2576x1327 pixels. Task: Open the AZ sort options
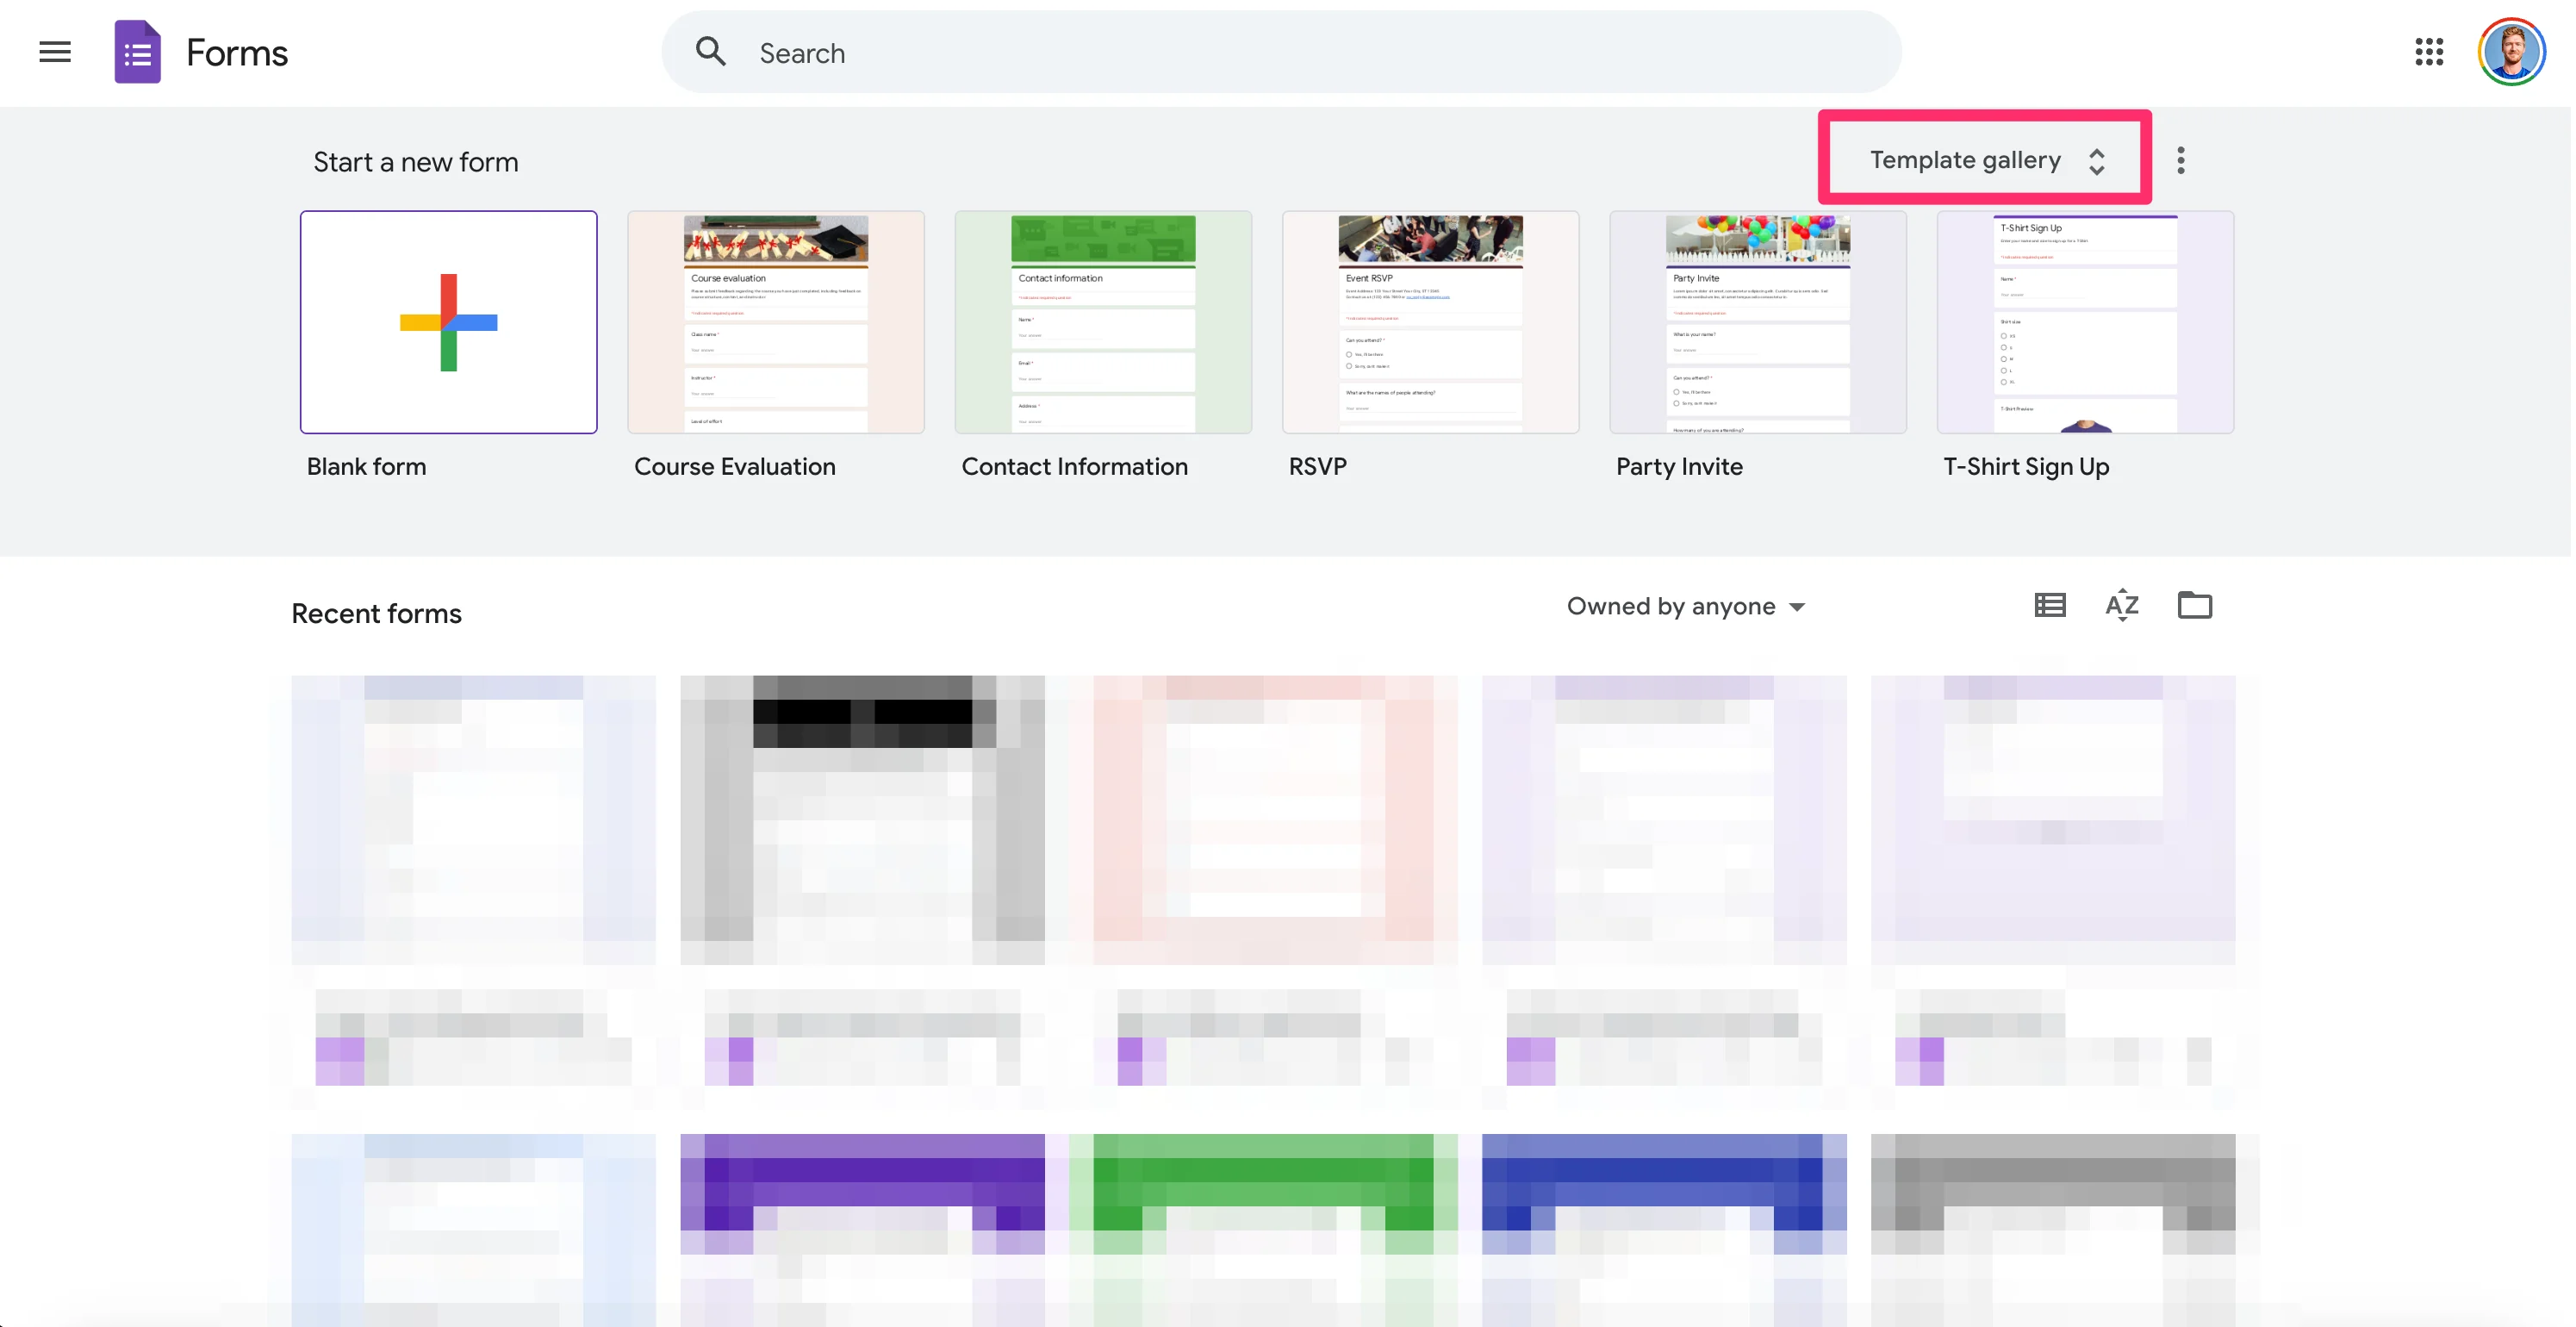[2122, 605]
